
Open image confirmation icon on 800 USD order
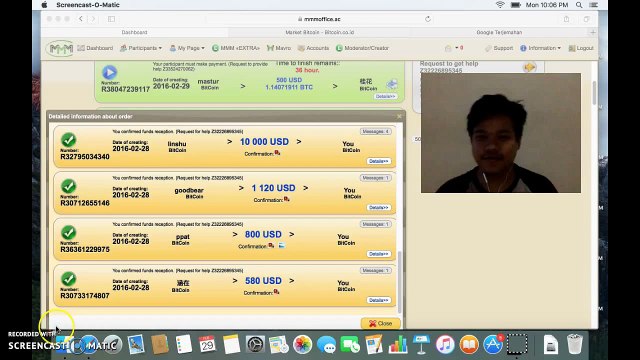(x=281, y=246)
